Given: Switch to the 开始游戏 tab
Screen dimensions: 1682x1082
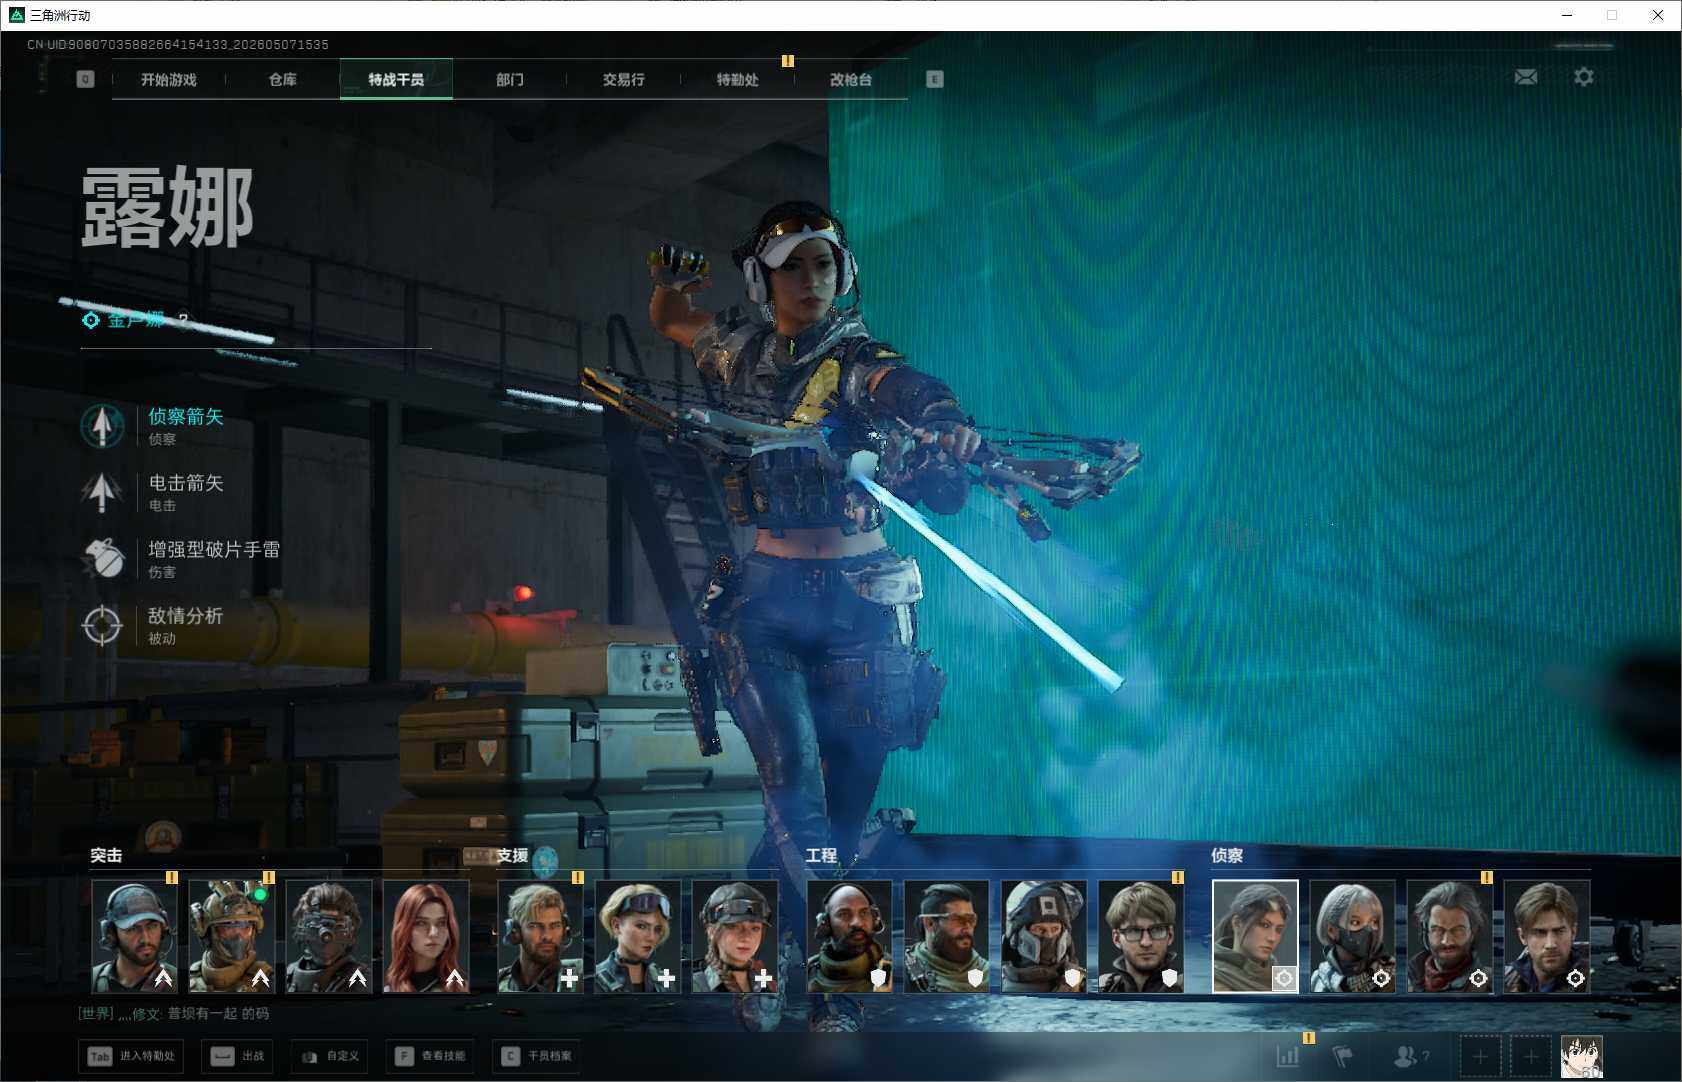Looking at the screenshot, I should 169,79.
